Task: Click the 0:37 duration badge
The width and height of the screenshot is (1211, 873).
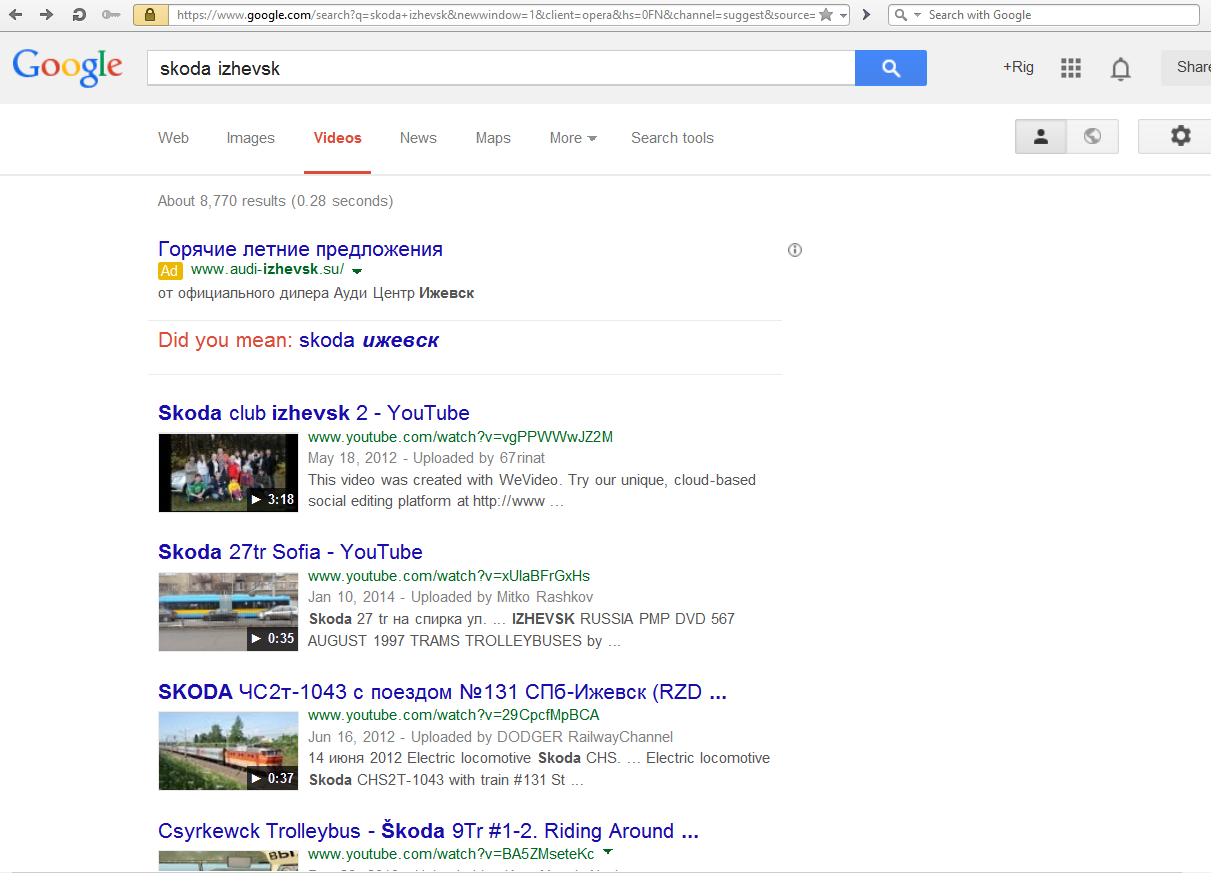Action: (272, 778)
